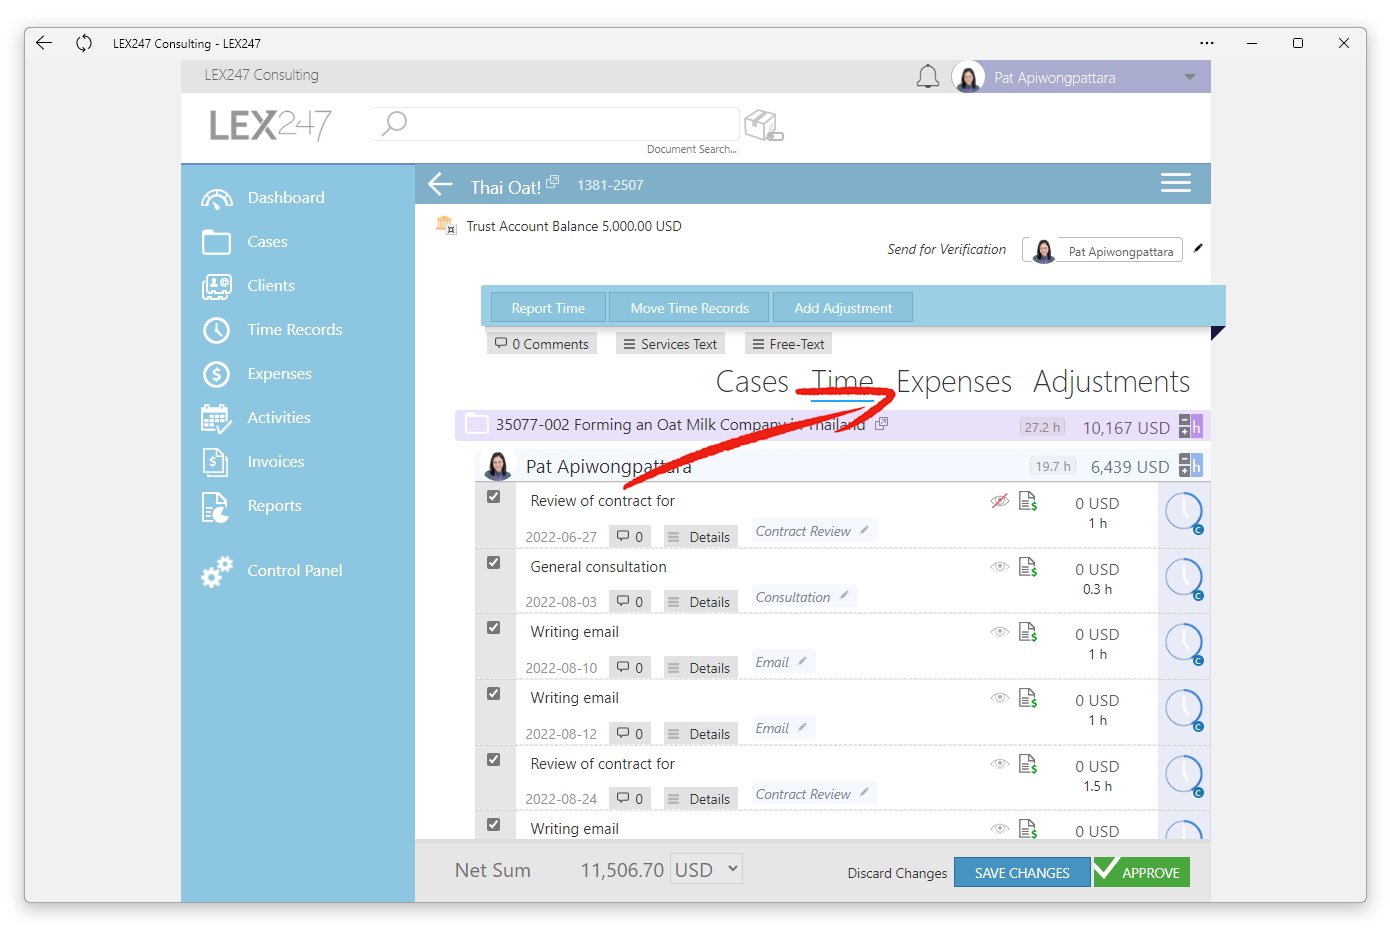Switch to the Adjustments tab

pyautogui.click(x=1111, y=381)
